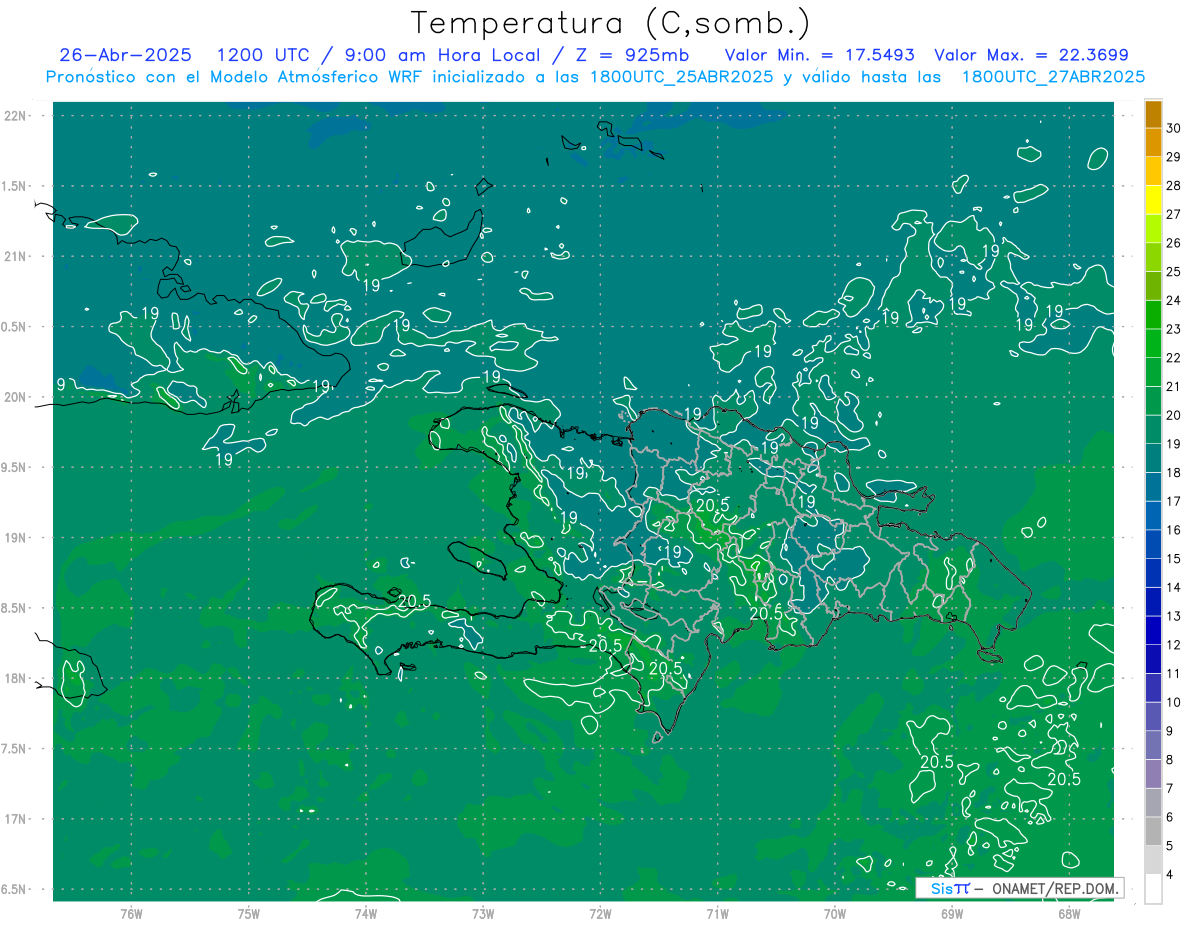This screenshot has height=927, width=1200.
Task: Click legend label 16
Action: click(x=1174, y=530)
